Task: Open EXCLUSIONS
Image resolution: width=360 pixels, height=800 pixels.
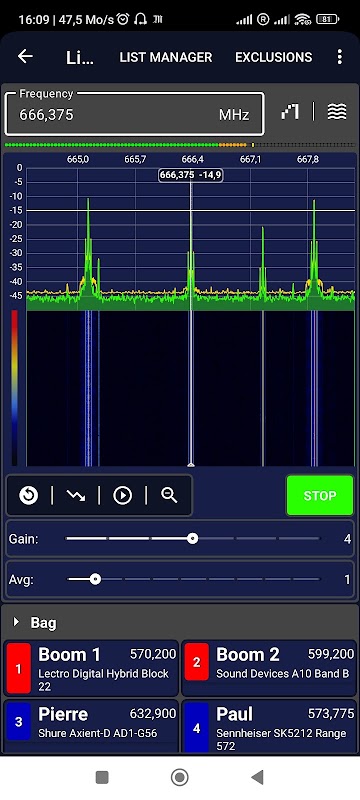Action: point(273,57)
